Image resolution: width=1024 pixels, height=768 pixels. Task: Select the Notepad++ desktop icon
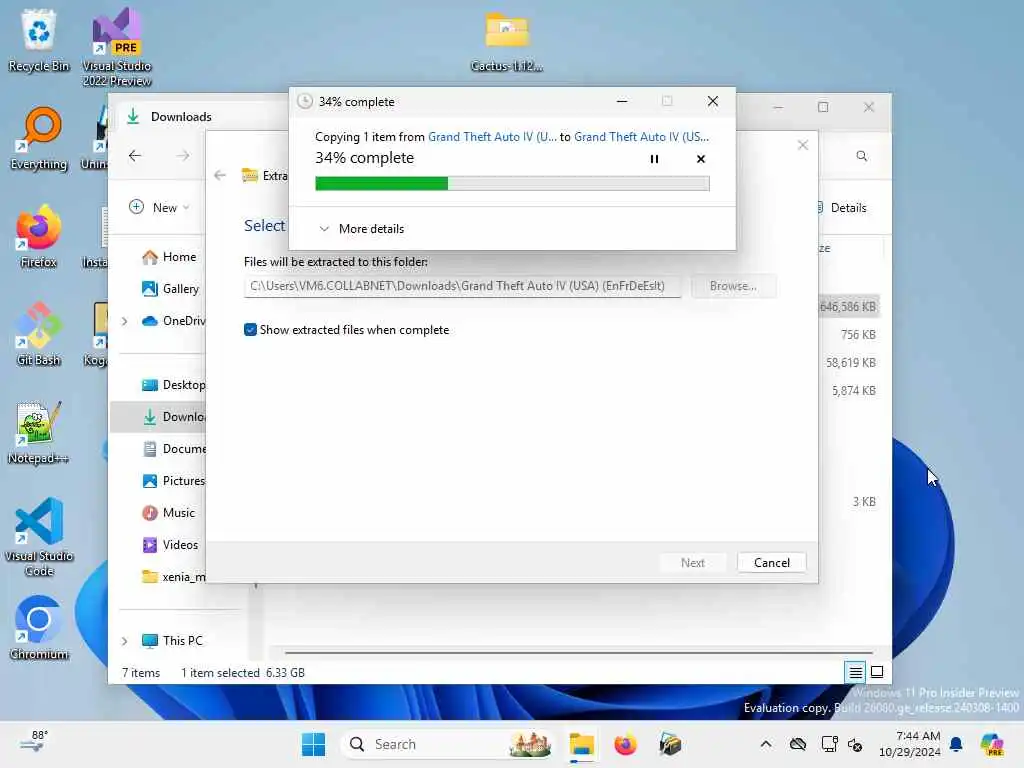click(x=39, y=432)
